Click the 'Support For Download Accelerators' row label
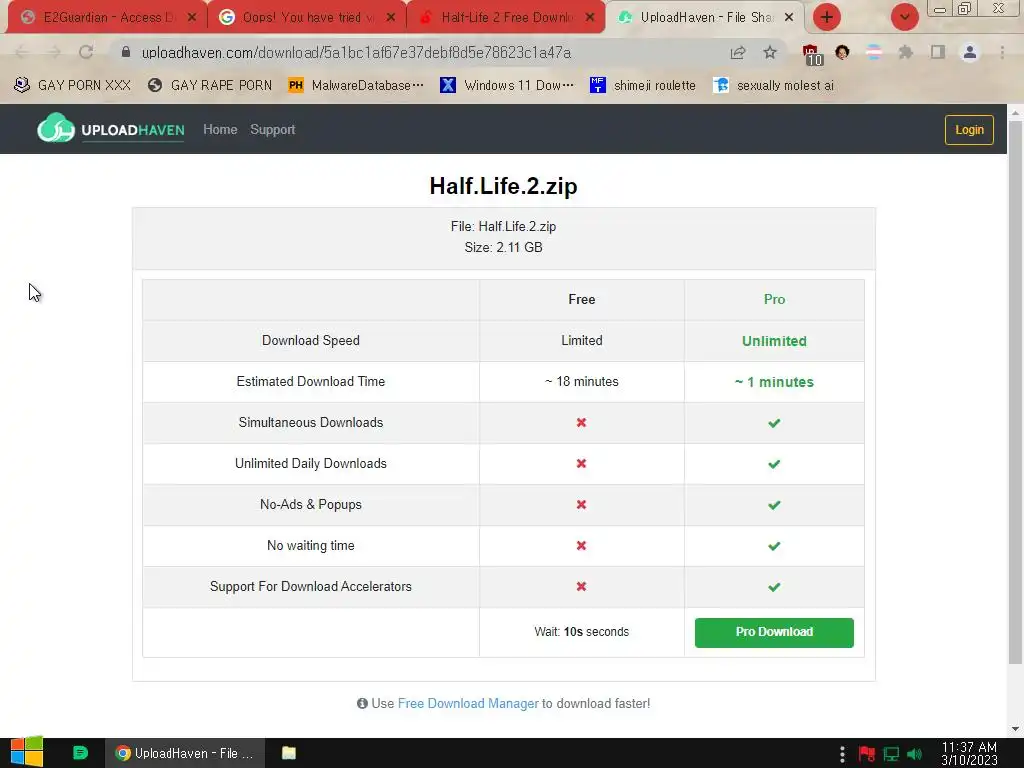Viewport: 1024px width, 768px height. coord(311,586)
